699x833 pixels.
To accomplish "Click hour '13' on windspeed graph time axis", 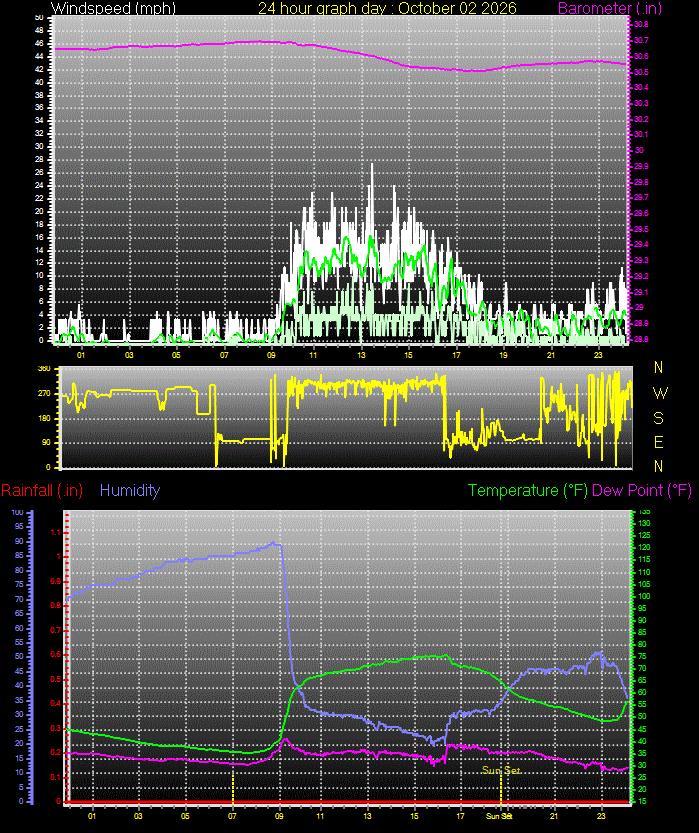I will (361, 355).
